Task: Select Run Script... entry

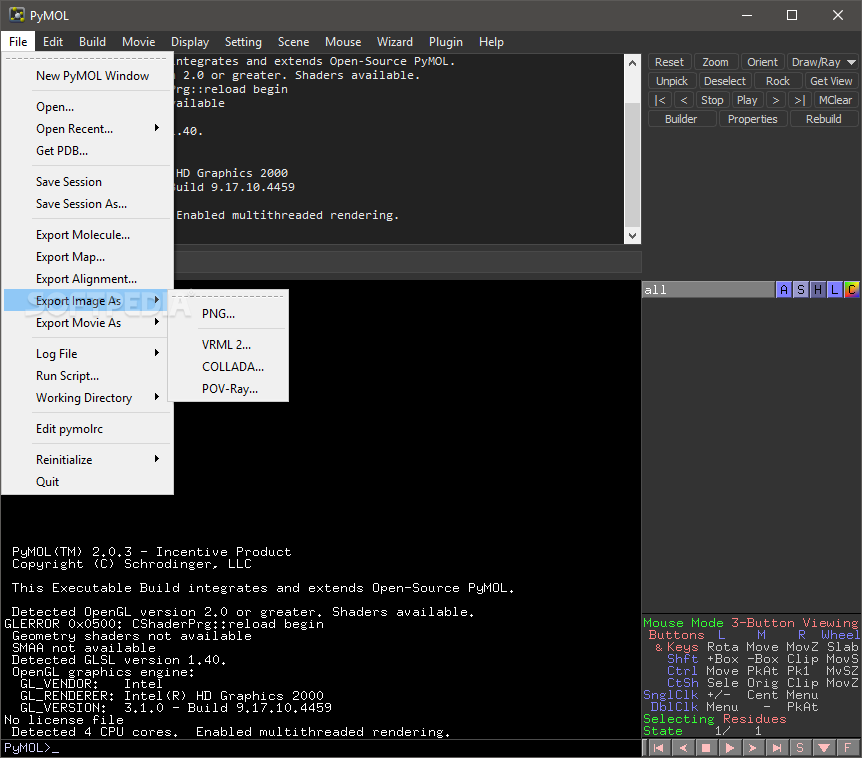Action: (87, 375)
